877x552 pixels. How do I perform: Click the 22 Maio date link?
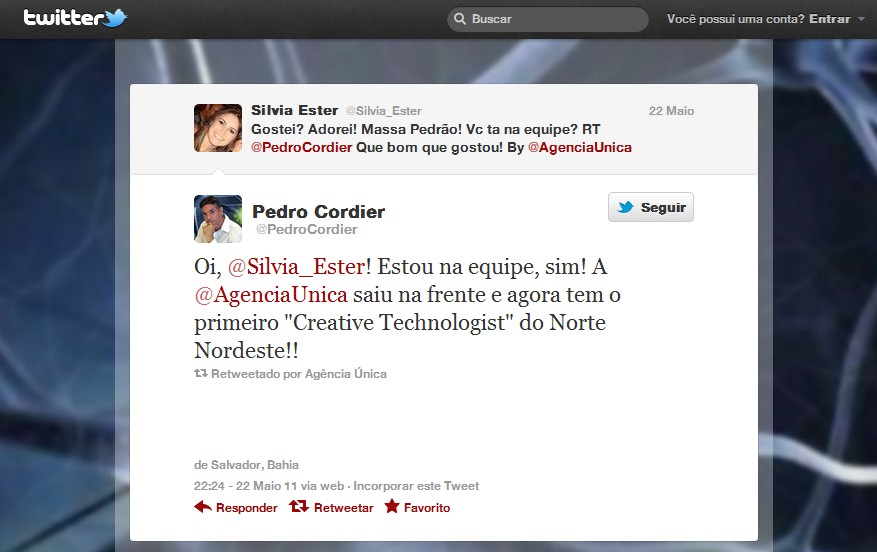click(x=671, y=111)
